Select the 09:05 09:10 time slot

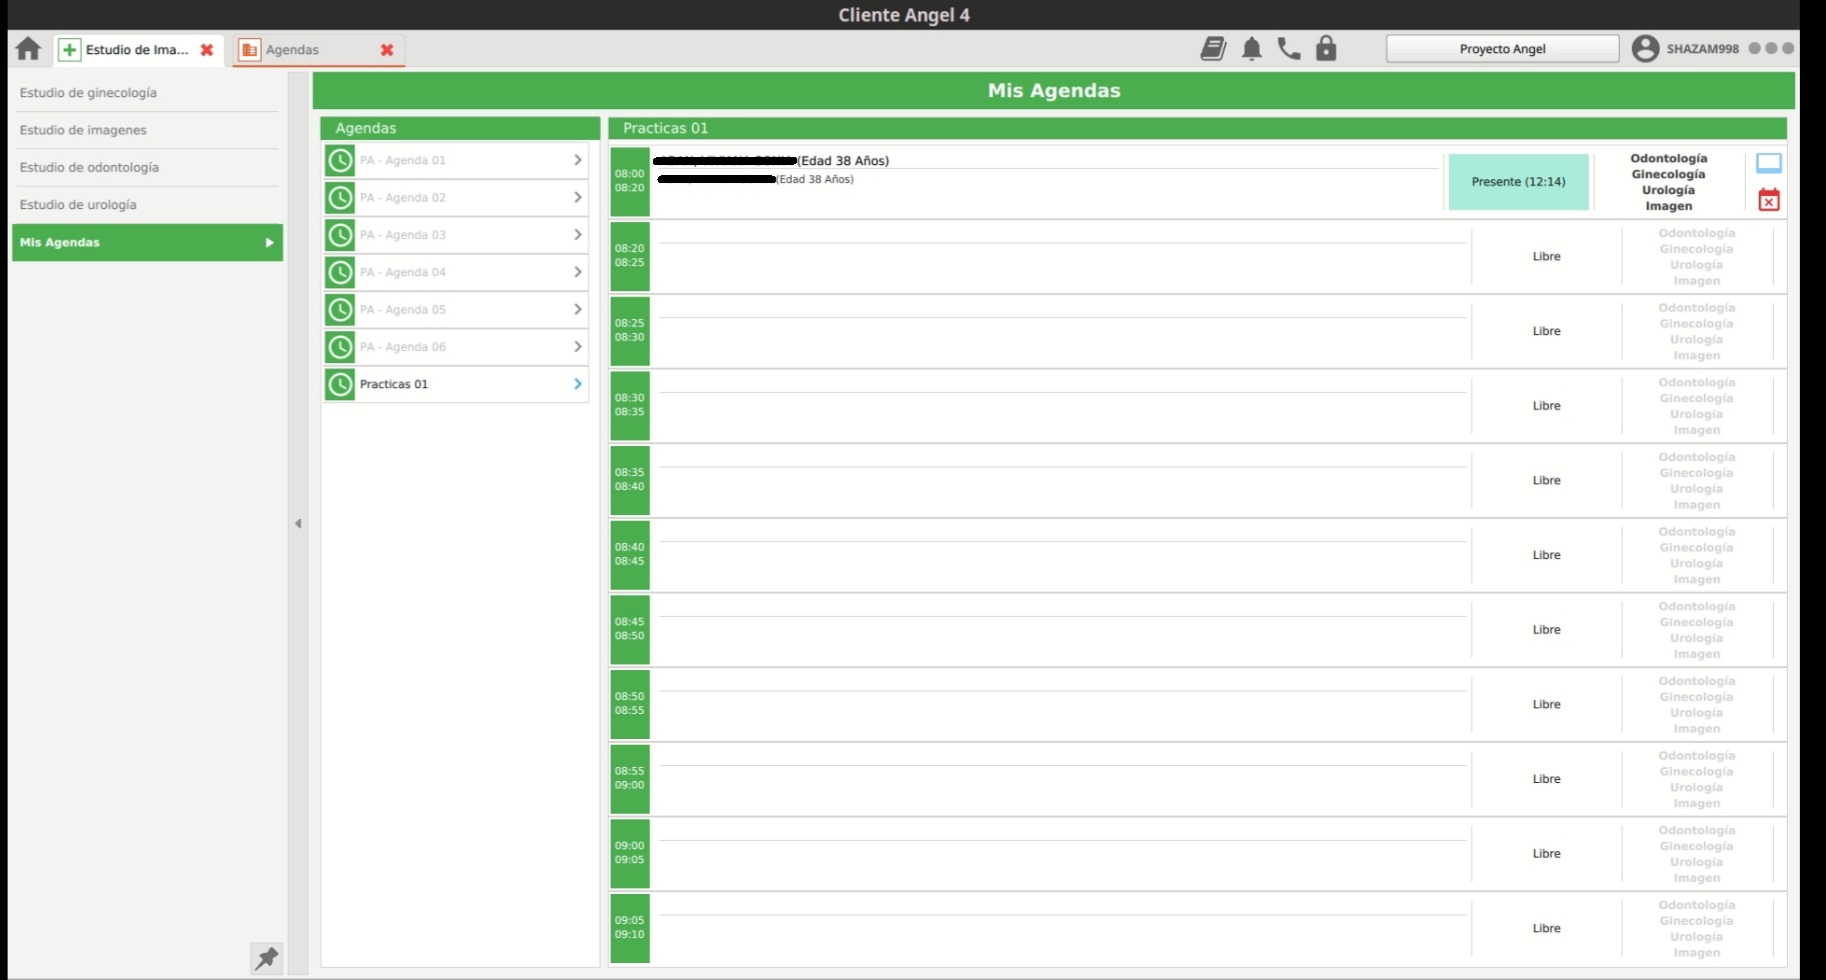pos(630,928)
